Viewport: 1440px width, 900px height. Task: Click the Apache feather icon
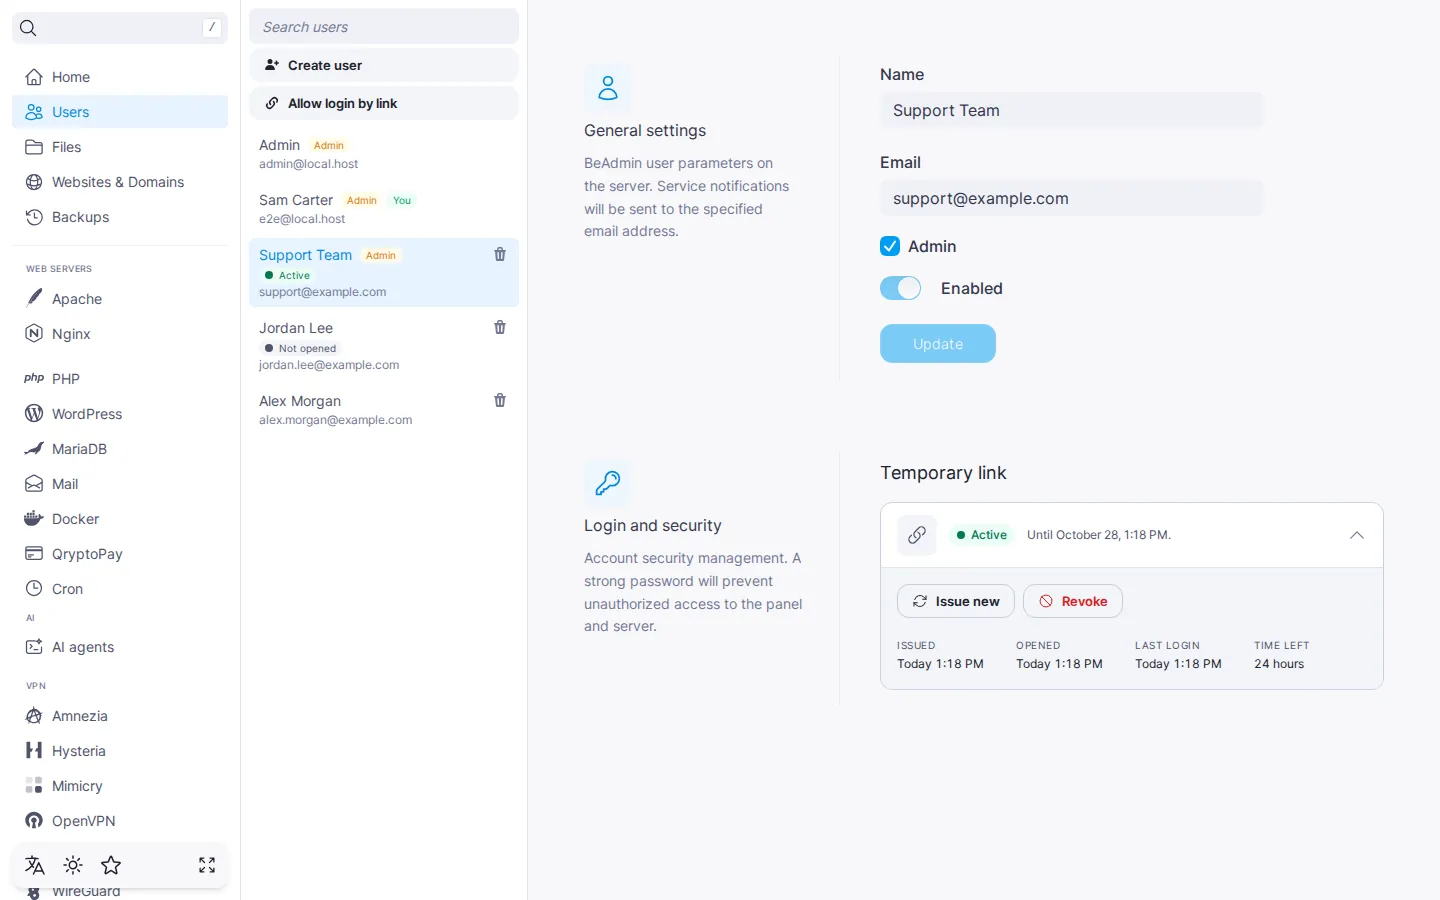[x=34, y=298]
